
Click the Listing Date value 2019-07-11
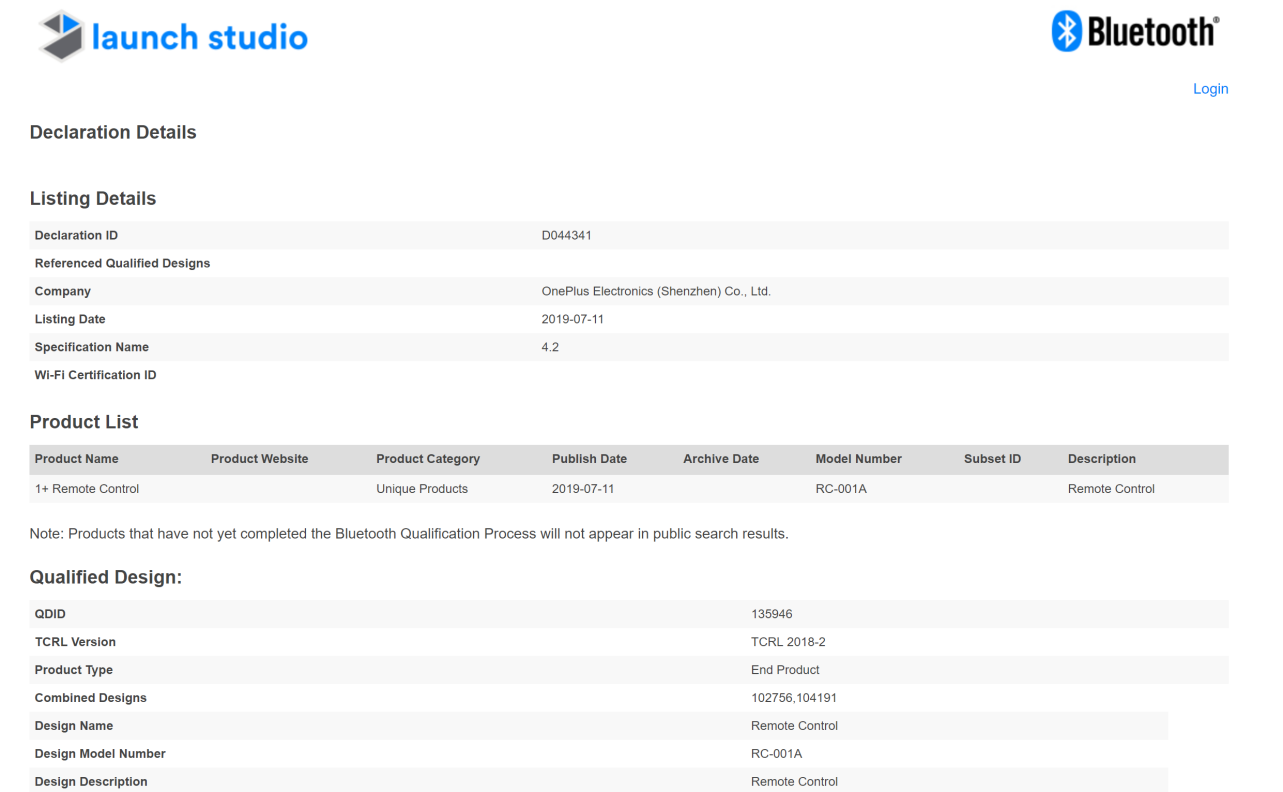572,320
